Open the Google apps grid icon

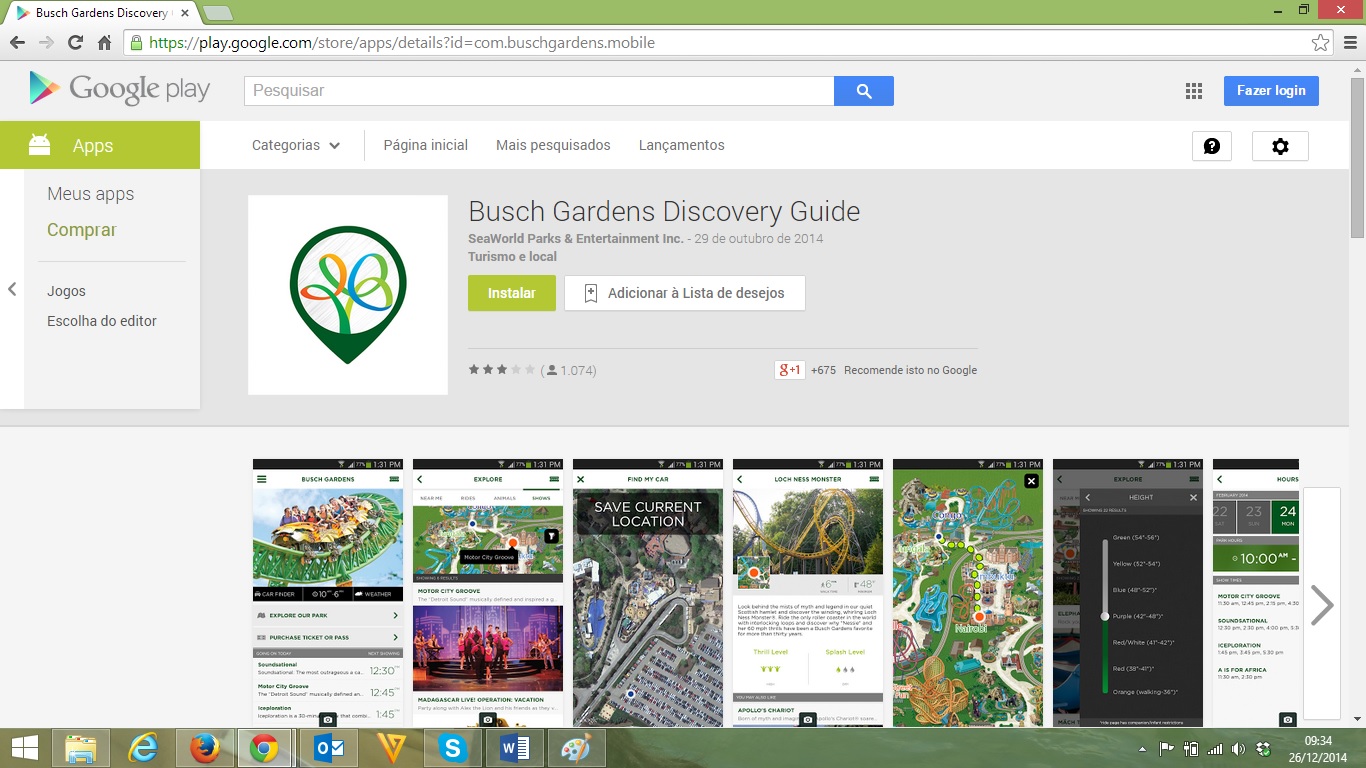click(x=1193, y=91)
